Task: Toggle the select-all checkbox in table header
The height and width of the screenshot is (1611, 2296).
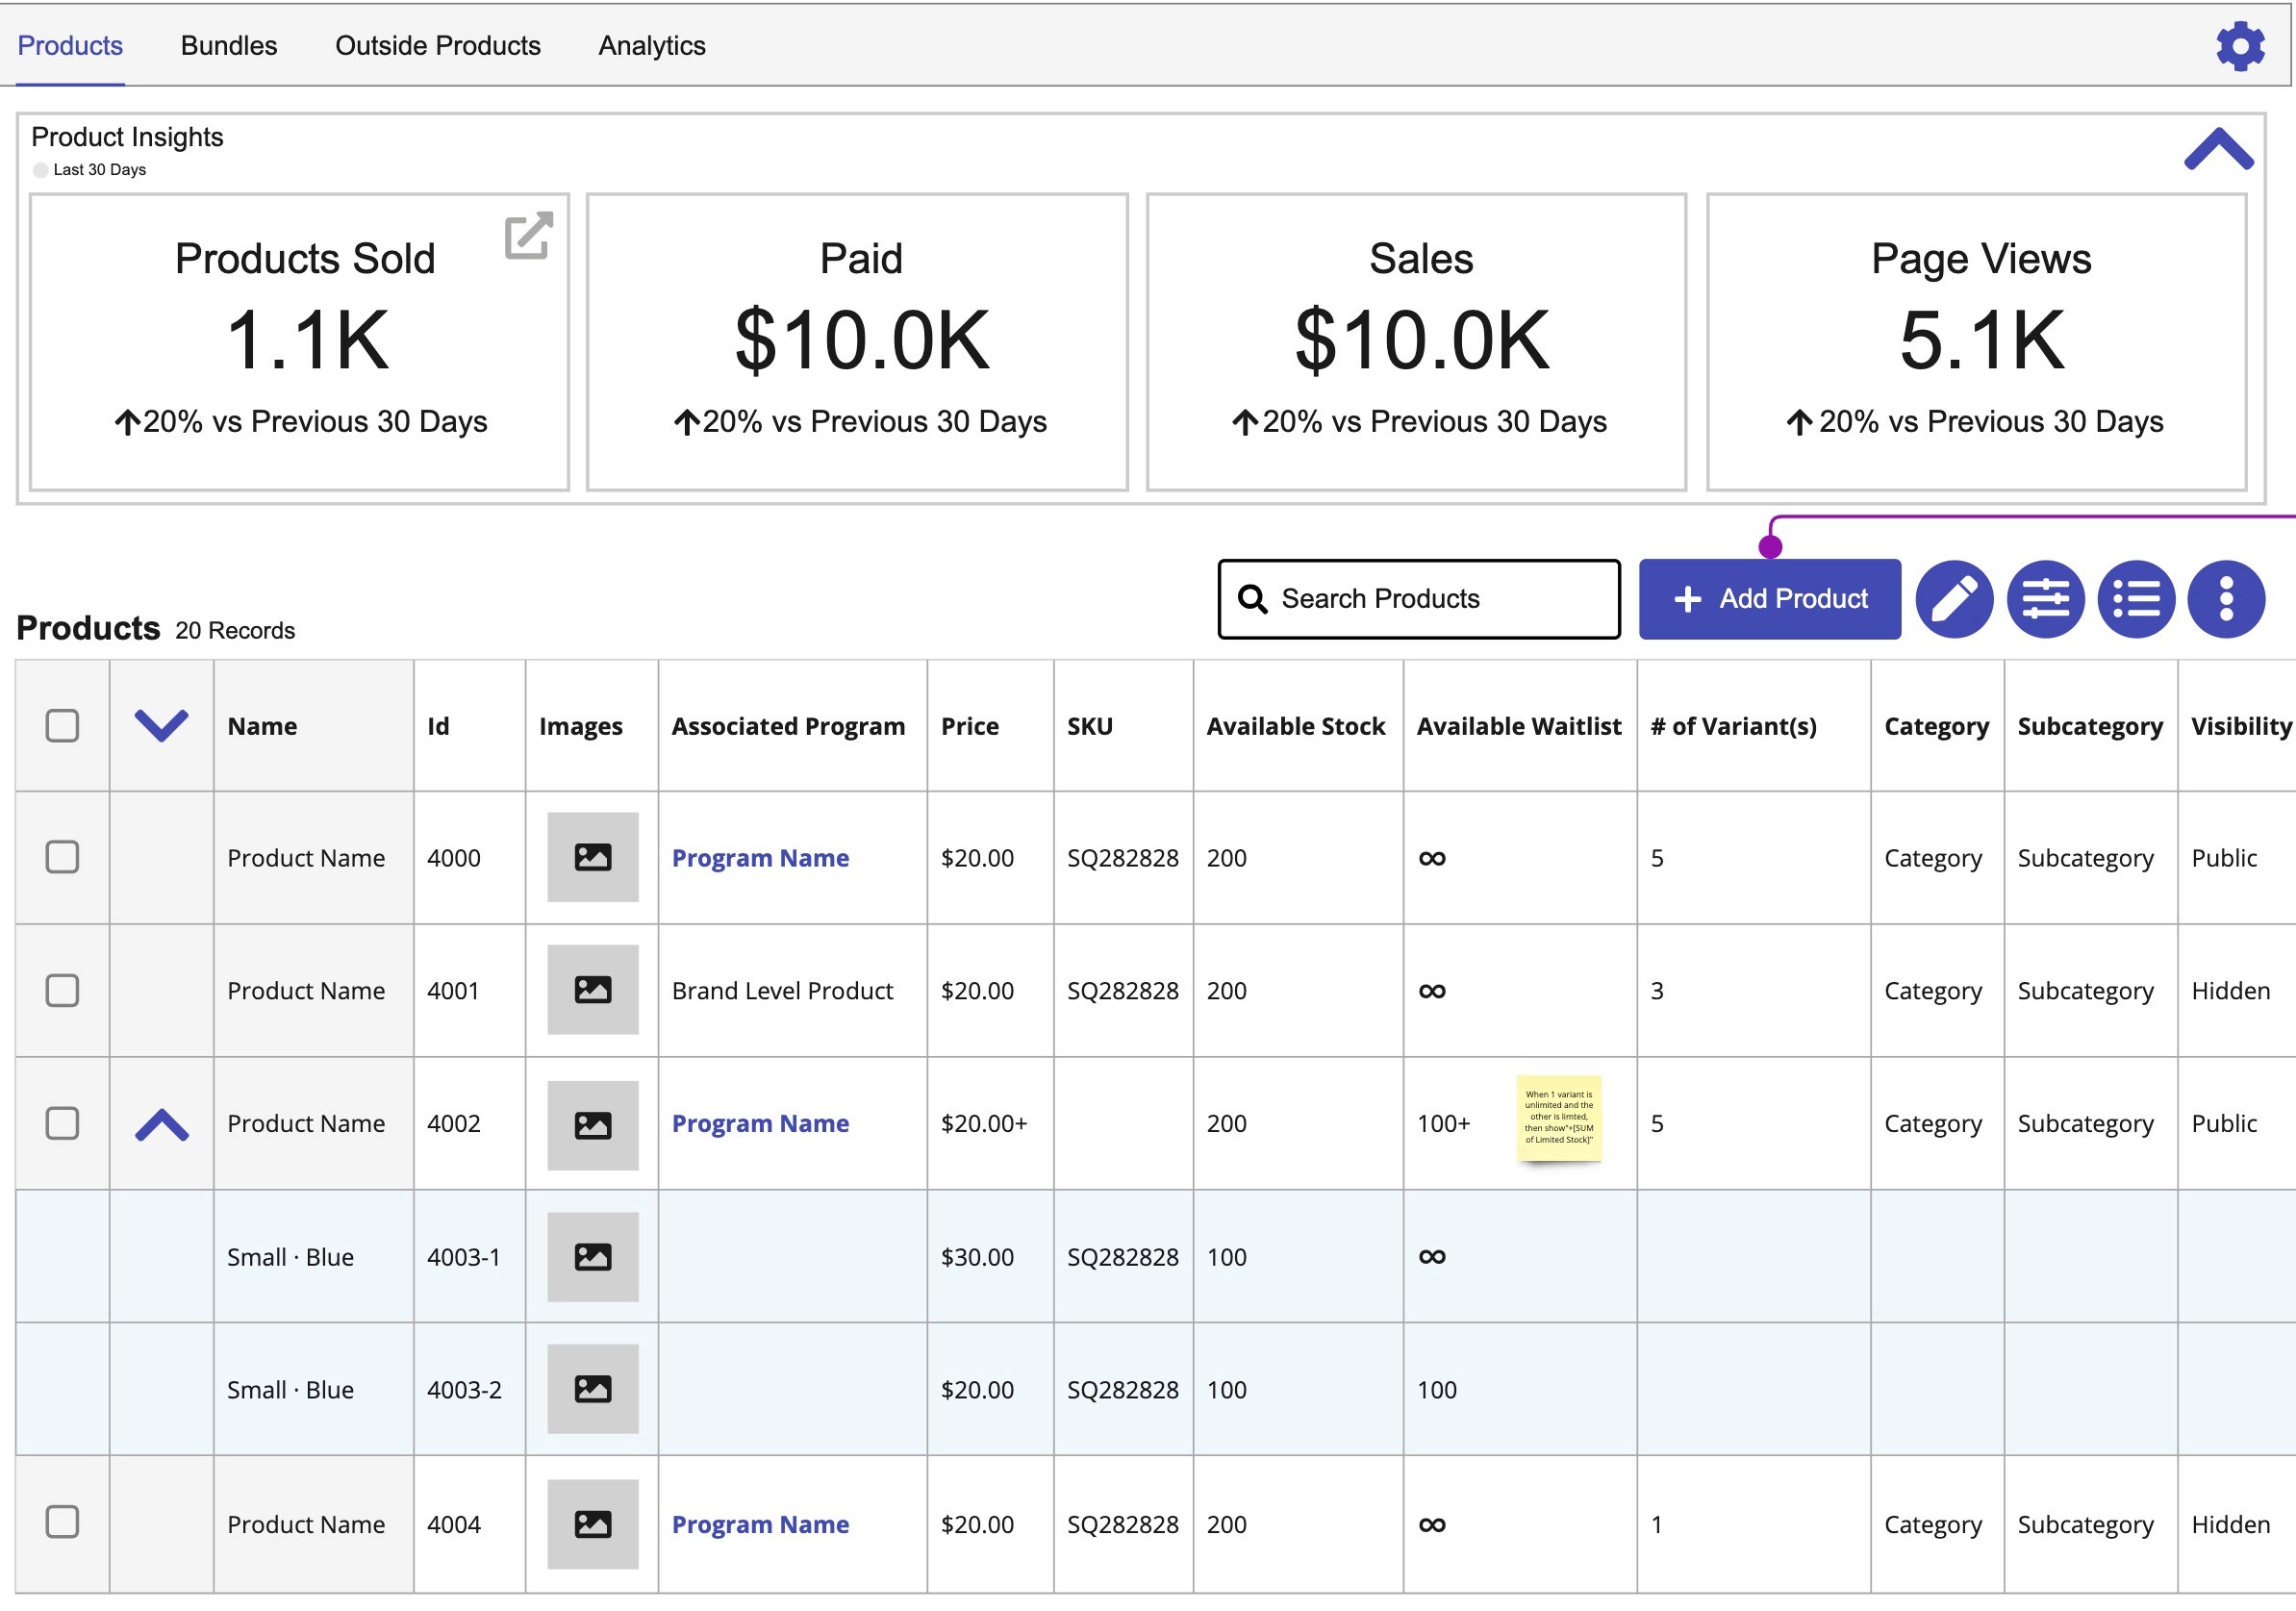Action: pyautogui.click(x=62, y=725)
